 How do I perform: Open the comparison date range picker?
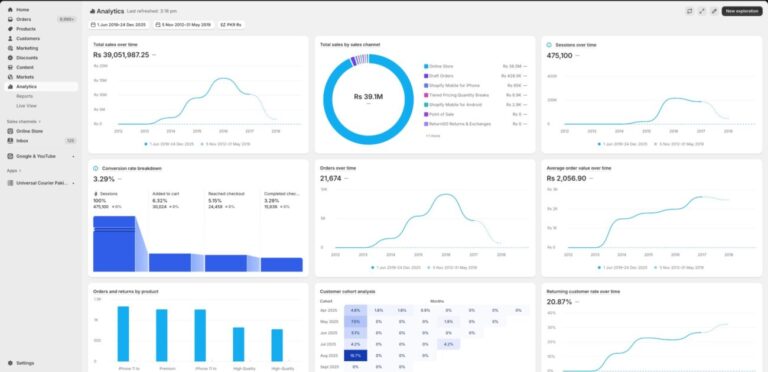[183, 24]
